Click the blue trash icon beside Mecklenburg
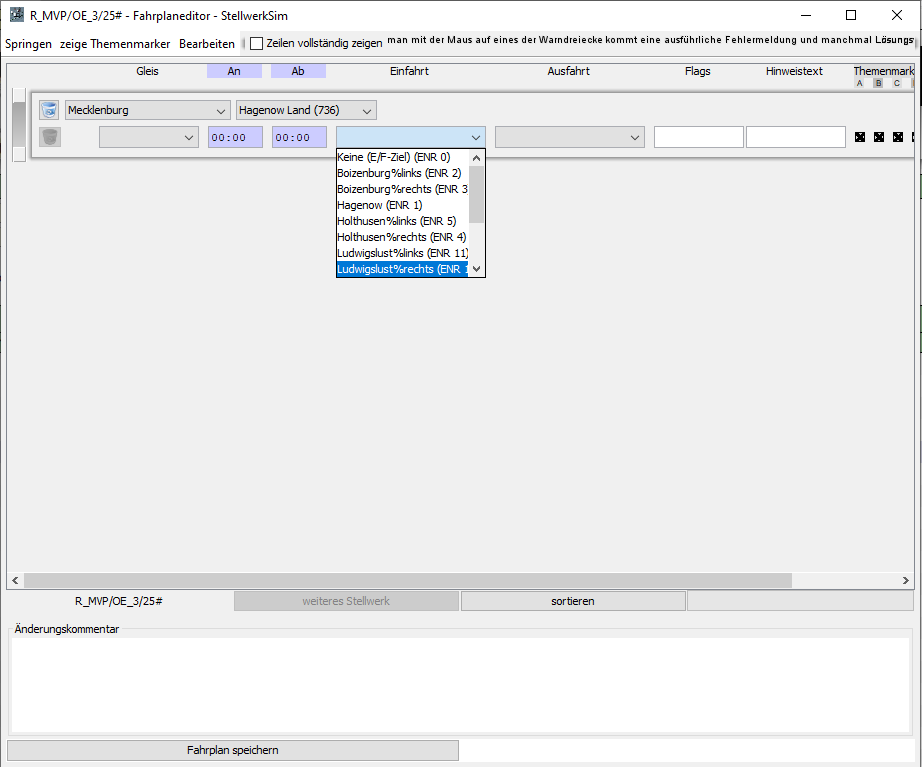The image size is (922, 767). point(49,110)
